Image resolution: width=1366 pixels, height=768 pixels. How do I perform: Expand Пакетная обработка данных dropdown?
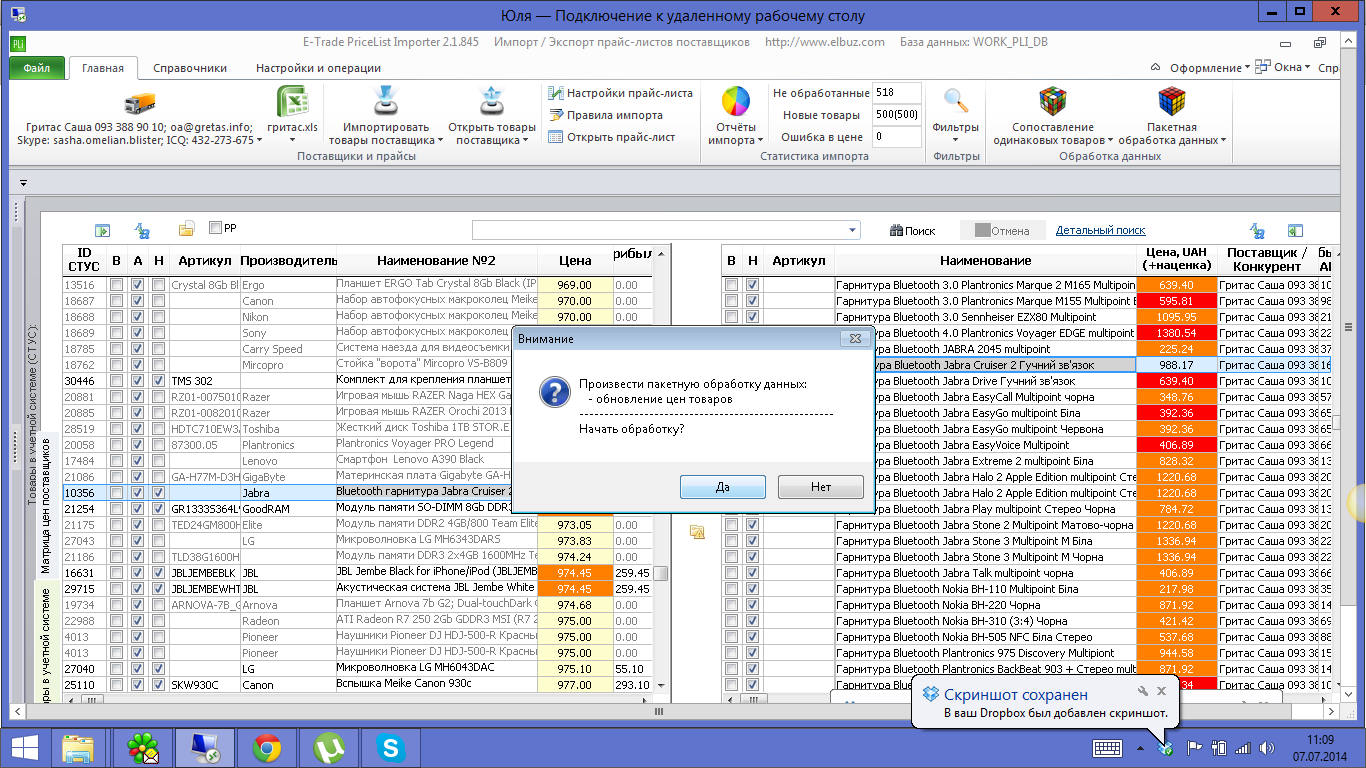(x=1223, y=141)
